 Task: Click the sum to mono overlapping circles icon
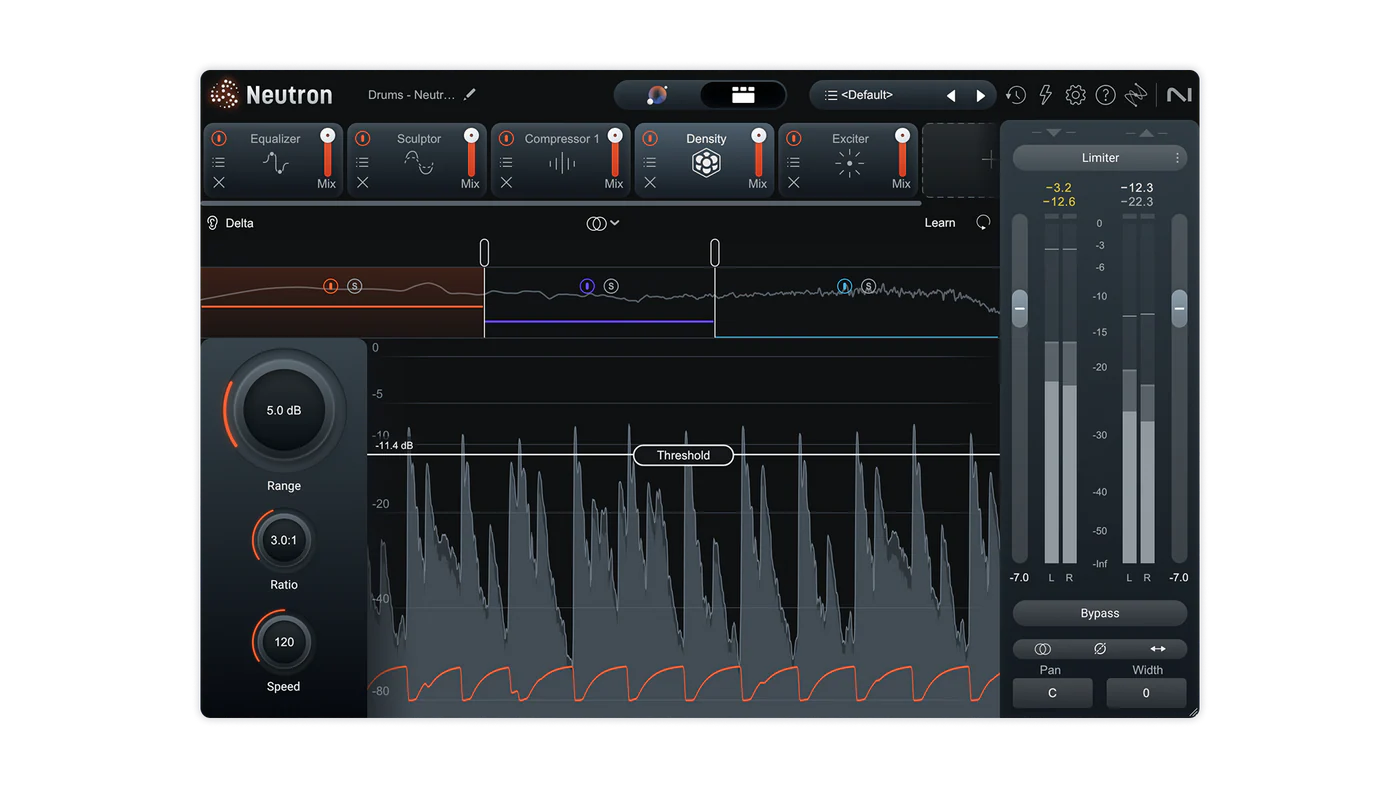tap(1042, 649)
